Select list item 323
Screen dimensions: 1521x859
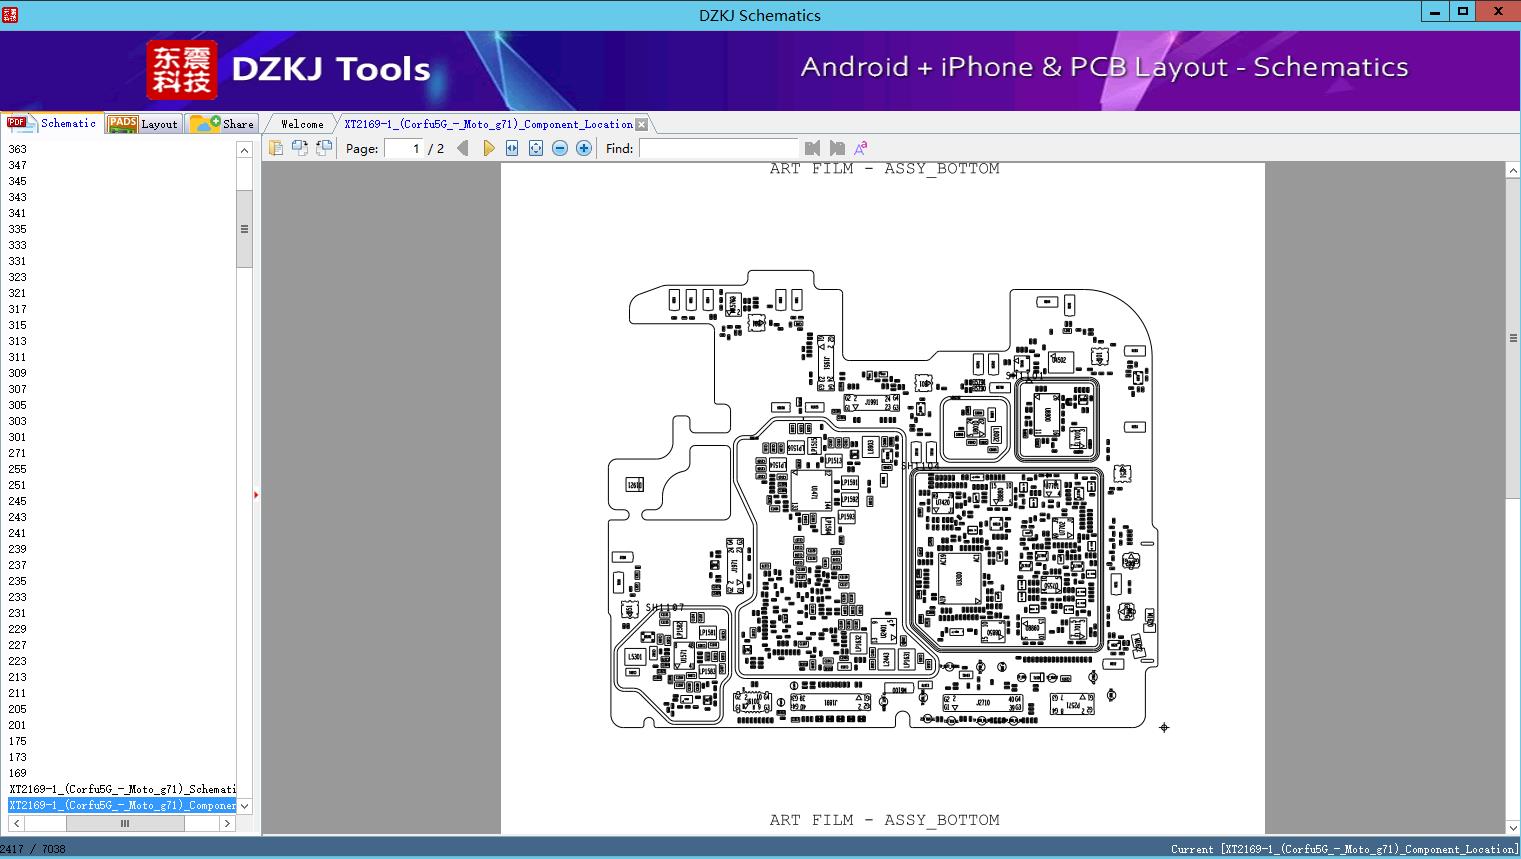(18, 277)
